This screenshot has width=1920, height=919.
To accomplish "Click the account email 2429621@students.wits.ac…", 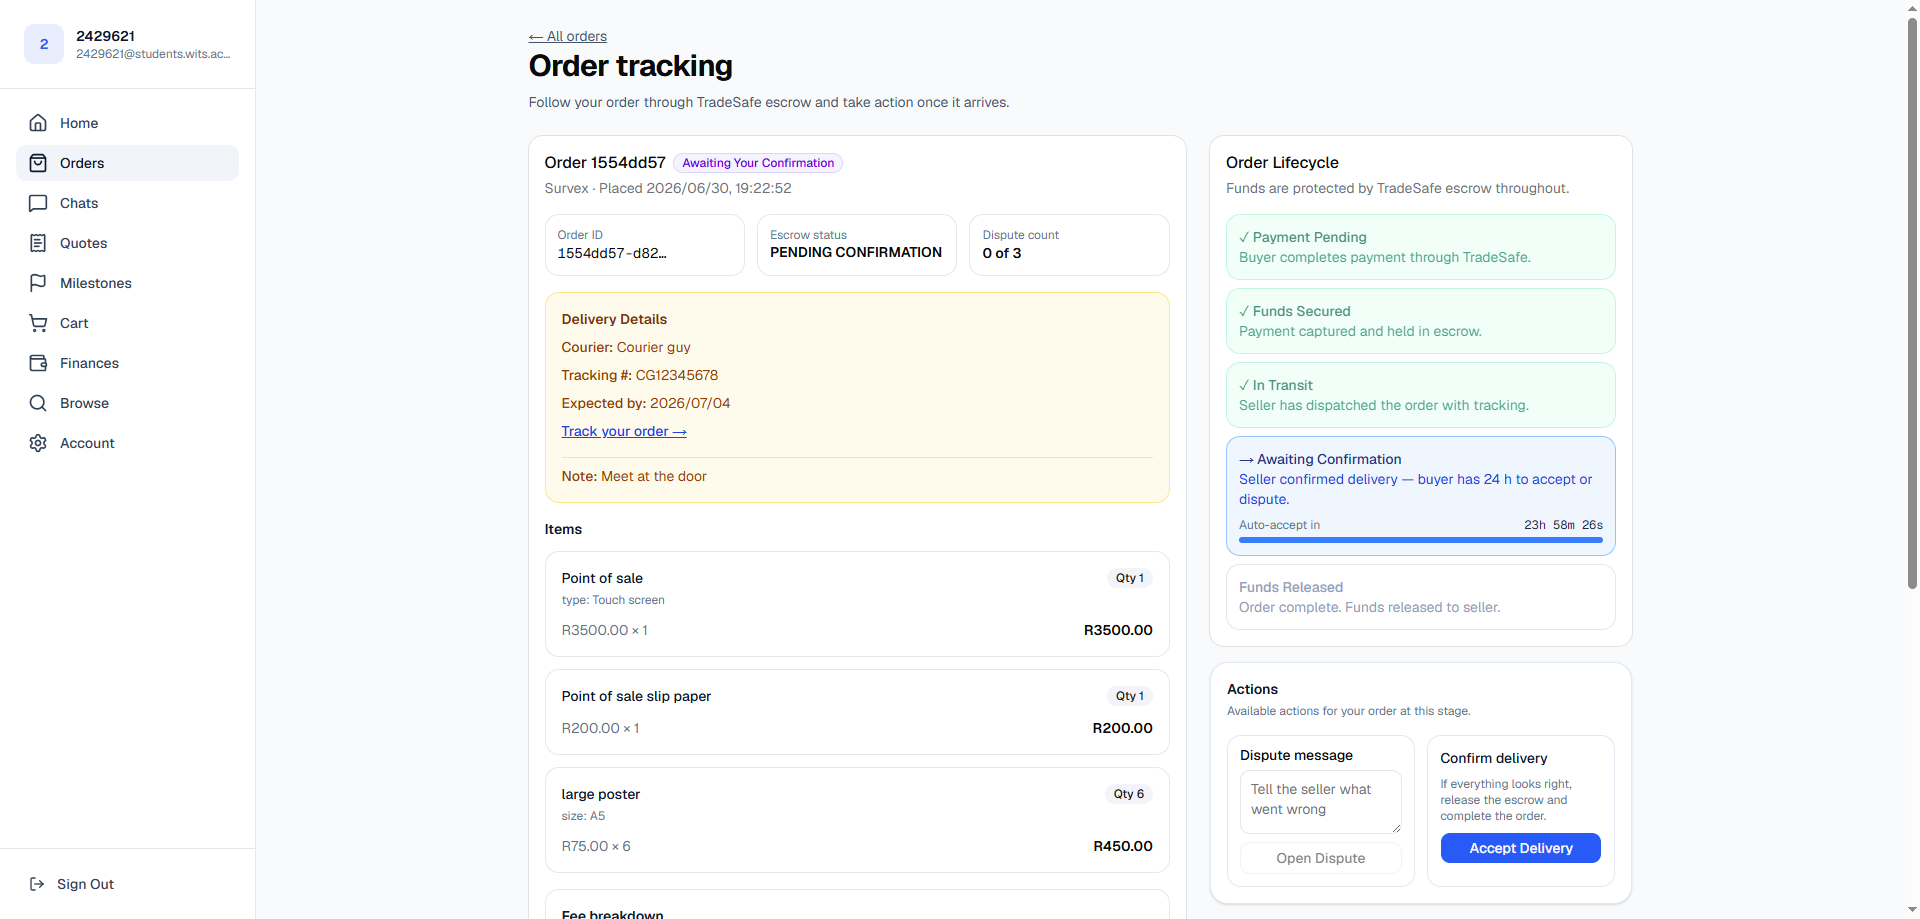I will 153,54.
